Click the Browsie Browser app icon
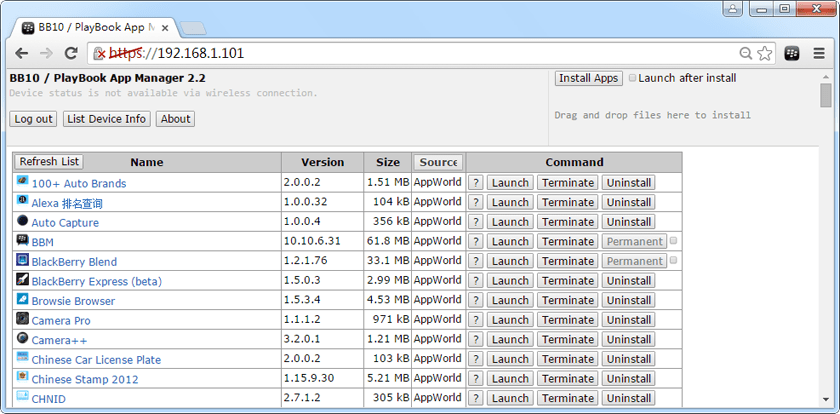840x414 pixels. (x=22, y=298)
